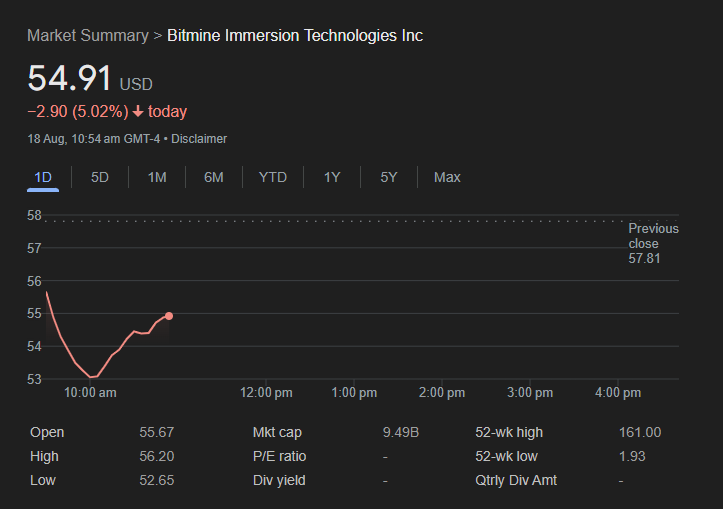Click the Mkt cap value 9.49B

pyautogui.click(x=401, y=432)
